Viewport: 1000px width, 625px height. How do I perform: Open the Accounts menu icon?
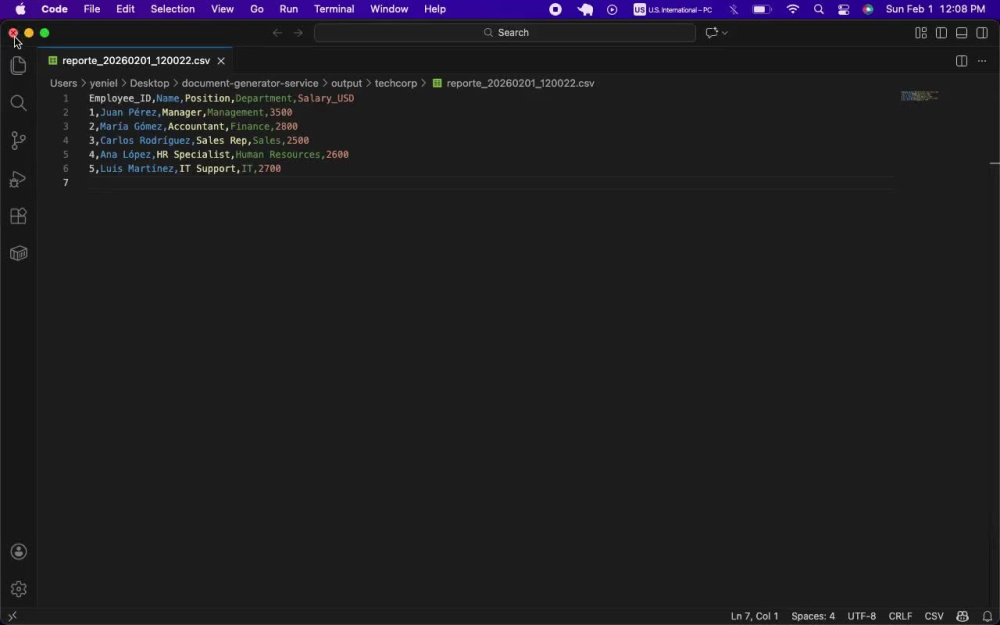pos(18,552)
